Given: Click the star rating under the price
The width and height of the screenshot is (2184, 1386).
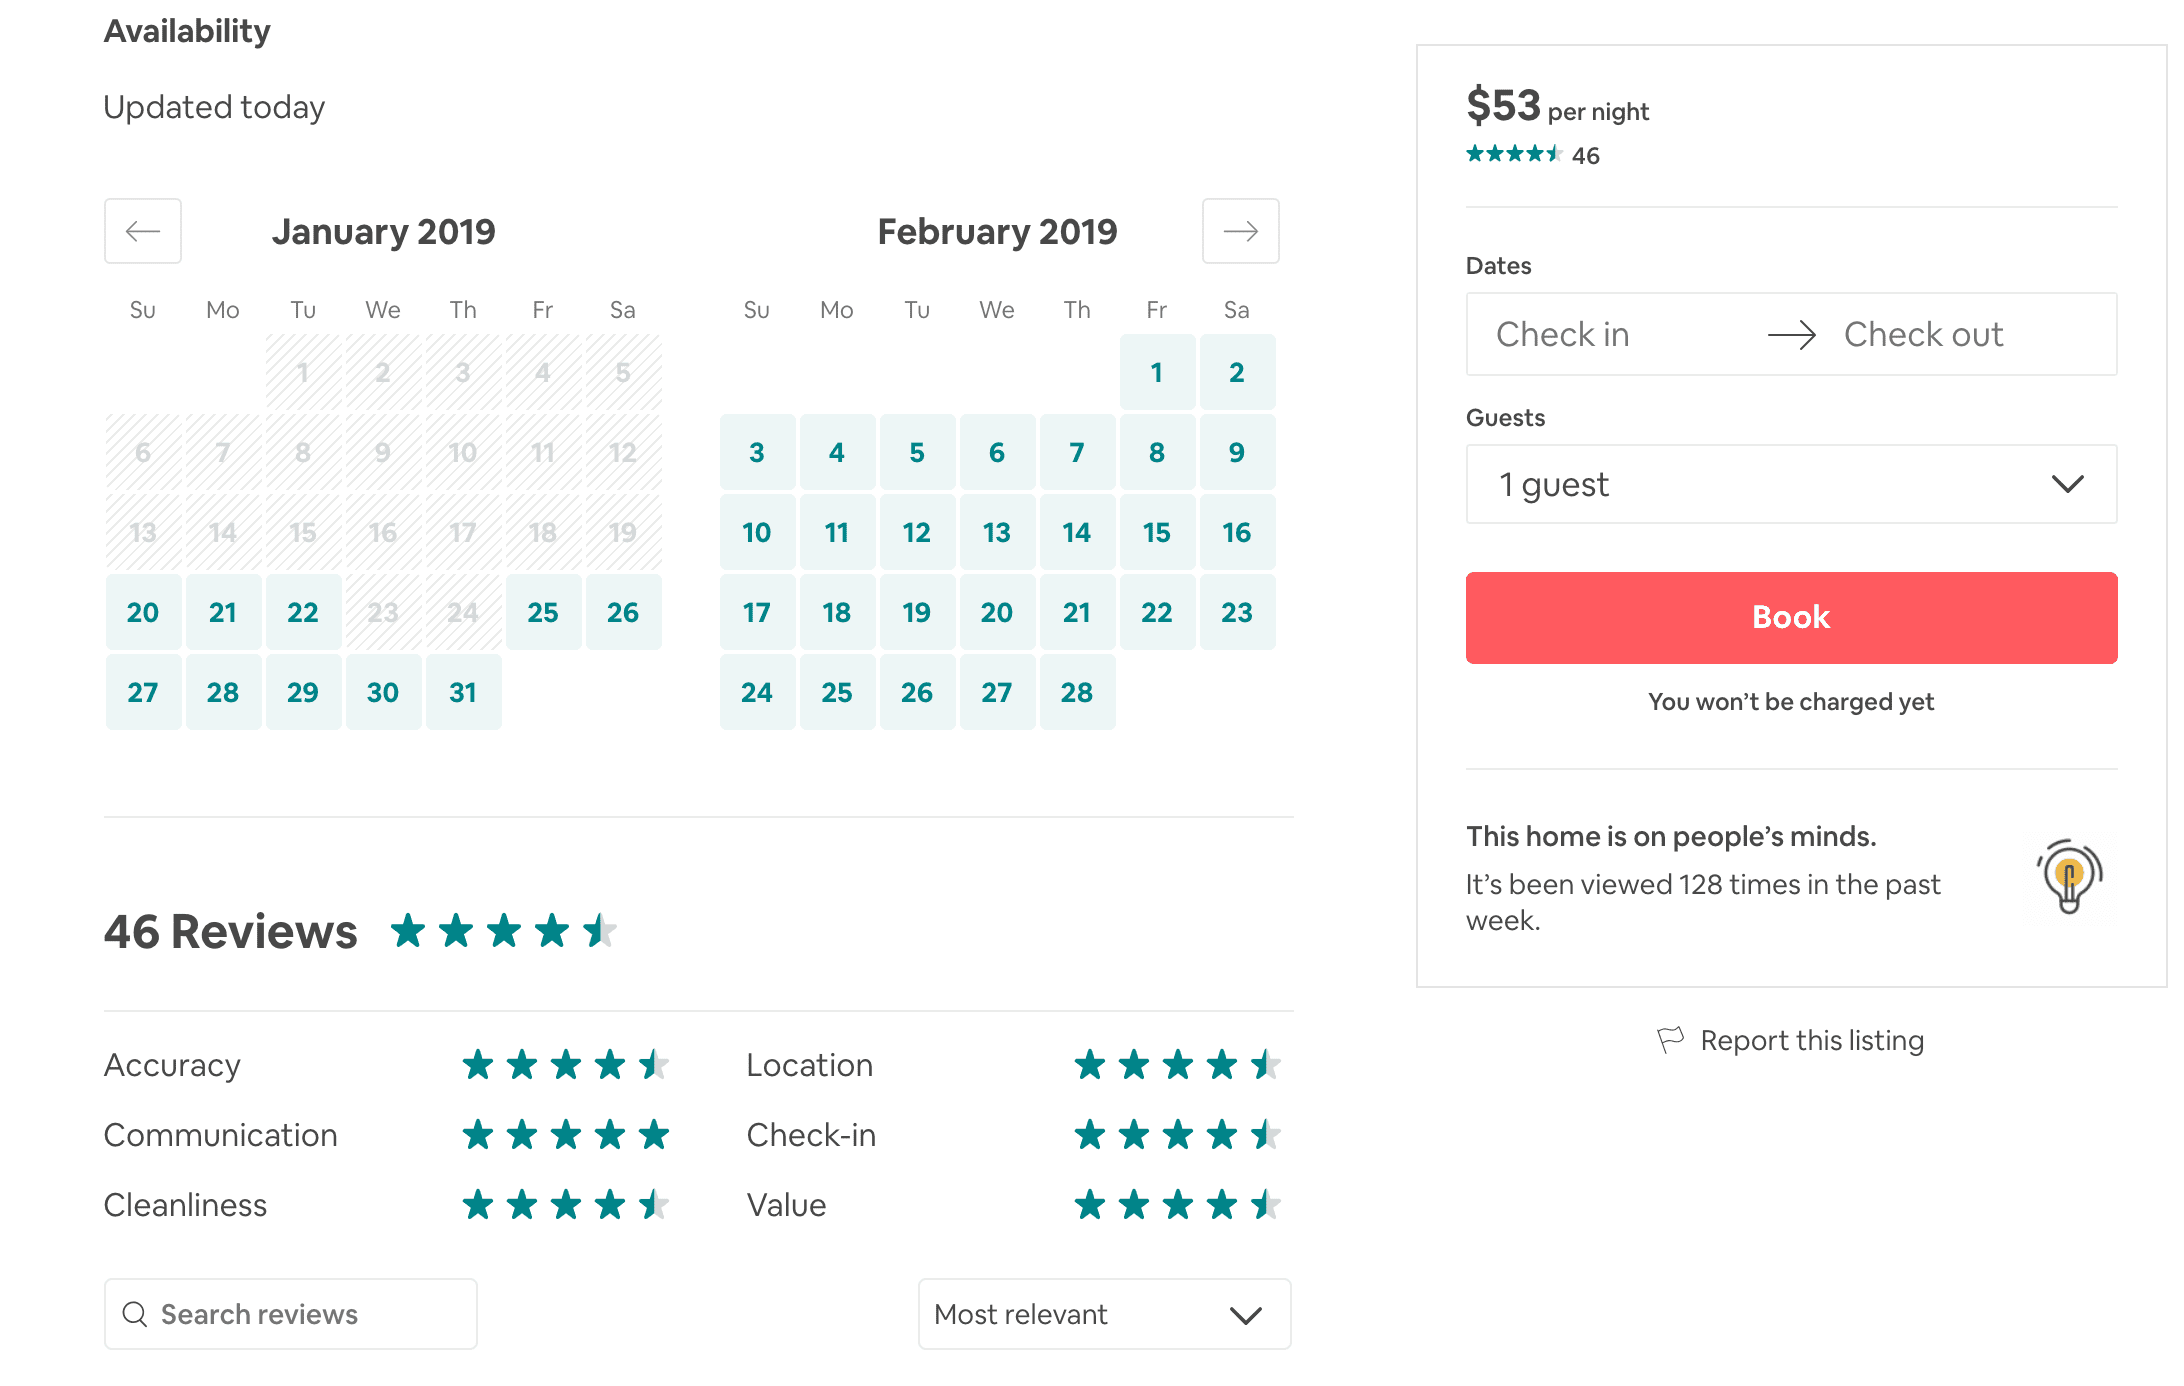Looking at the screenshot, I should [x=1513, y=154].
